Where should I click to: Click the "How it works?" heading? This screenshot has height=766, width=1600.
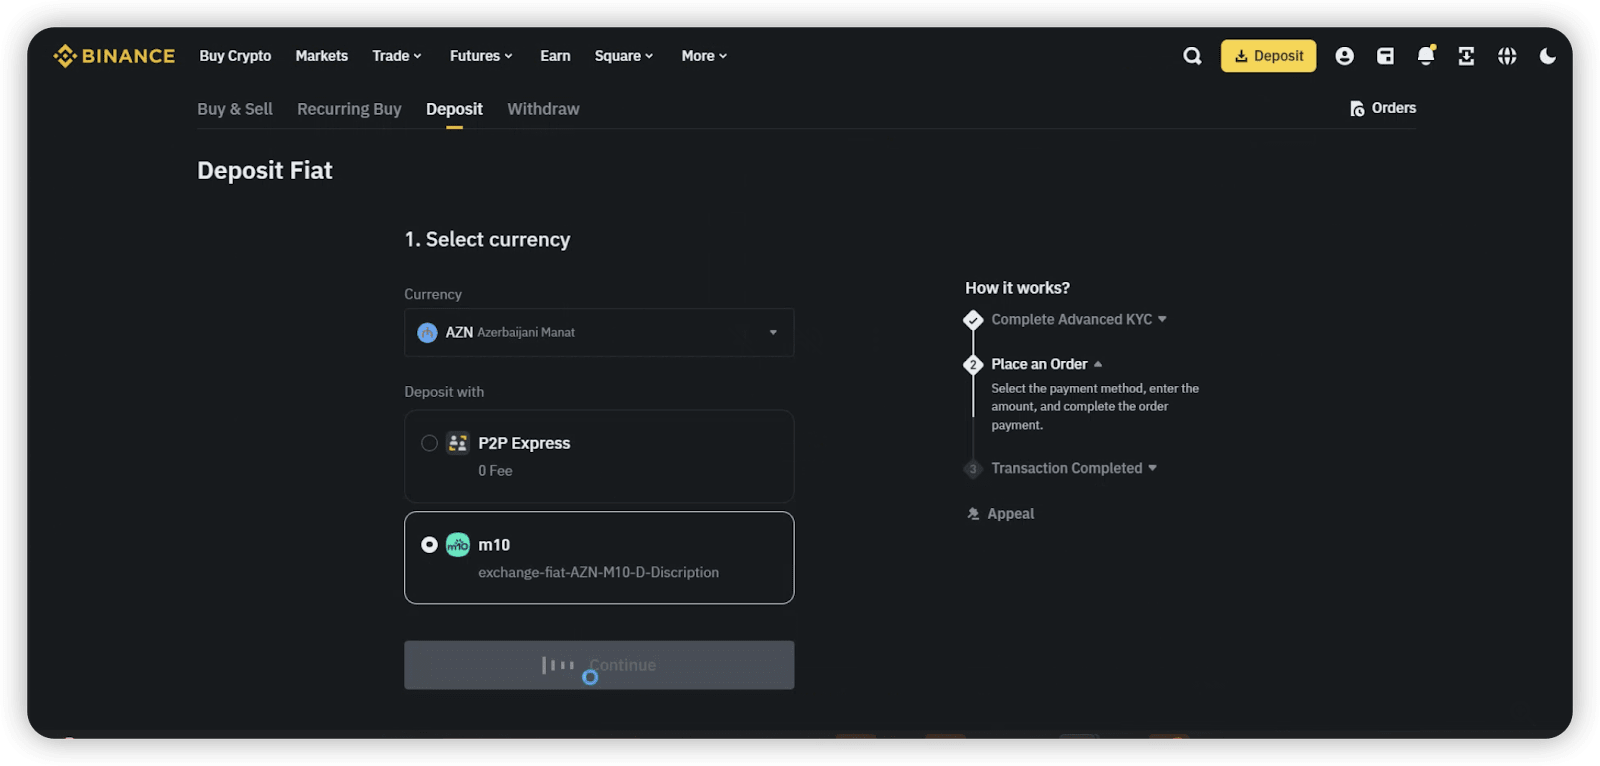click(1017, 288)
